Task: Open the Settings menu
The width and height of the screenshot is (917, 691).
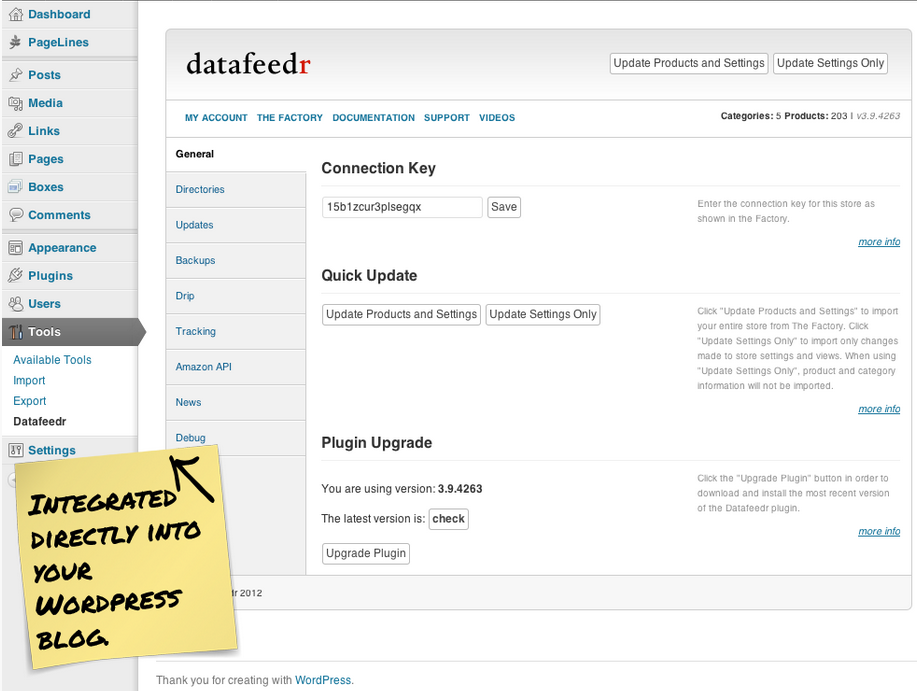Action: tap(52, 450)
